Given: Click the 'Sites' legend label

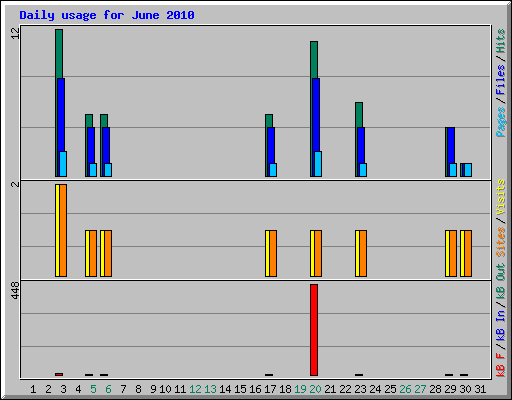Looking at the screenshot, I should tap(500, 242).
